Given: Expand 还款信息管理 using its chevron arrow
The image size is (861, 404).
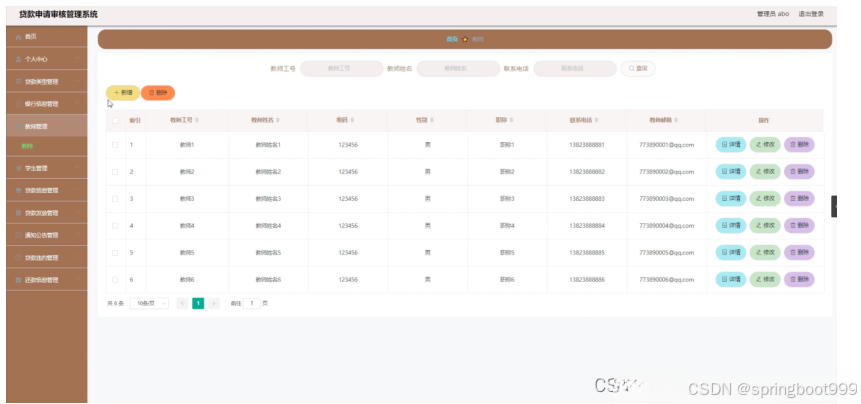Looking at the screenshot, I should click(77, 280).
